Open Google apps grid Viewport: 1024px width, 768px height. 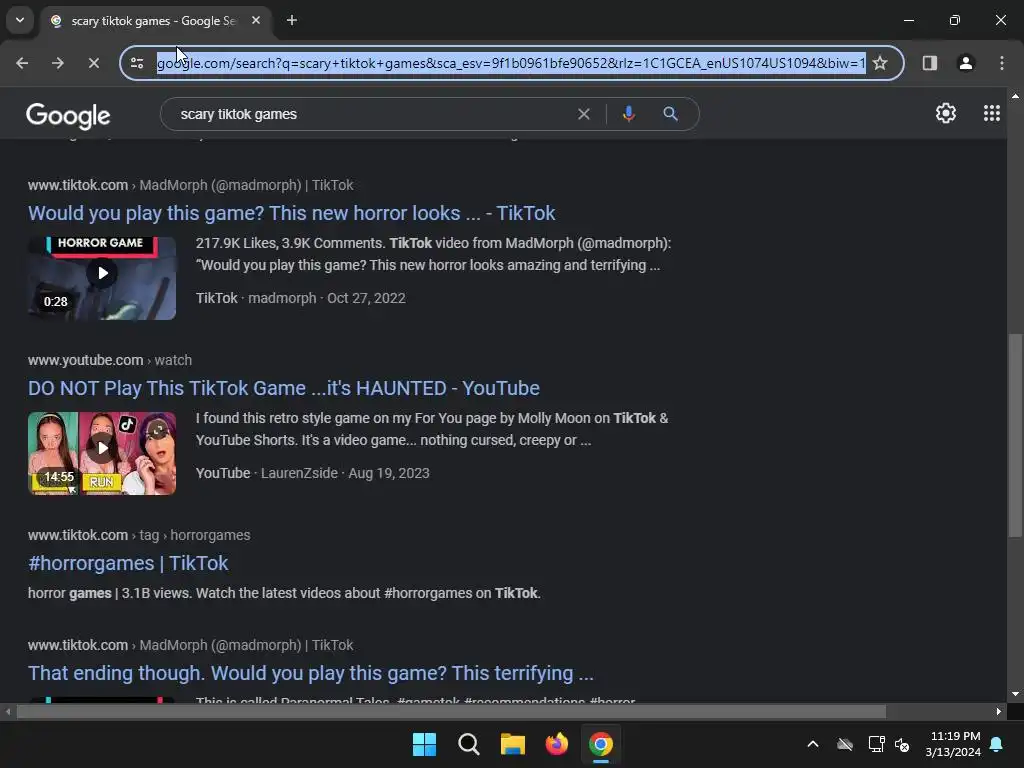pos(991,113)
